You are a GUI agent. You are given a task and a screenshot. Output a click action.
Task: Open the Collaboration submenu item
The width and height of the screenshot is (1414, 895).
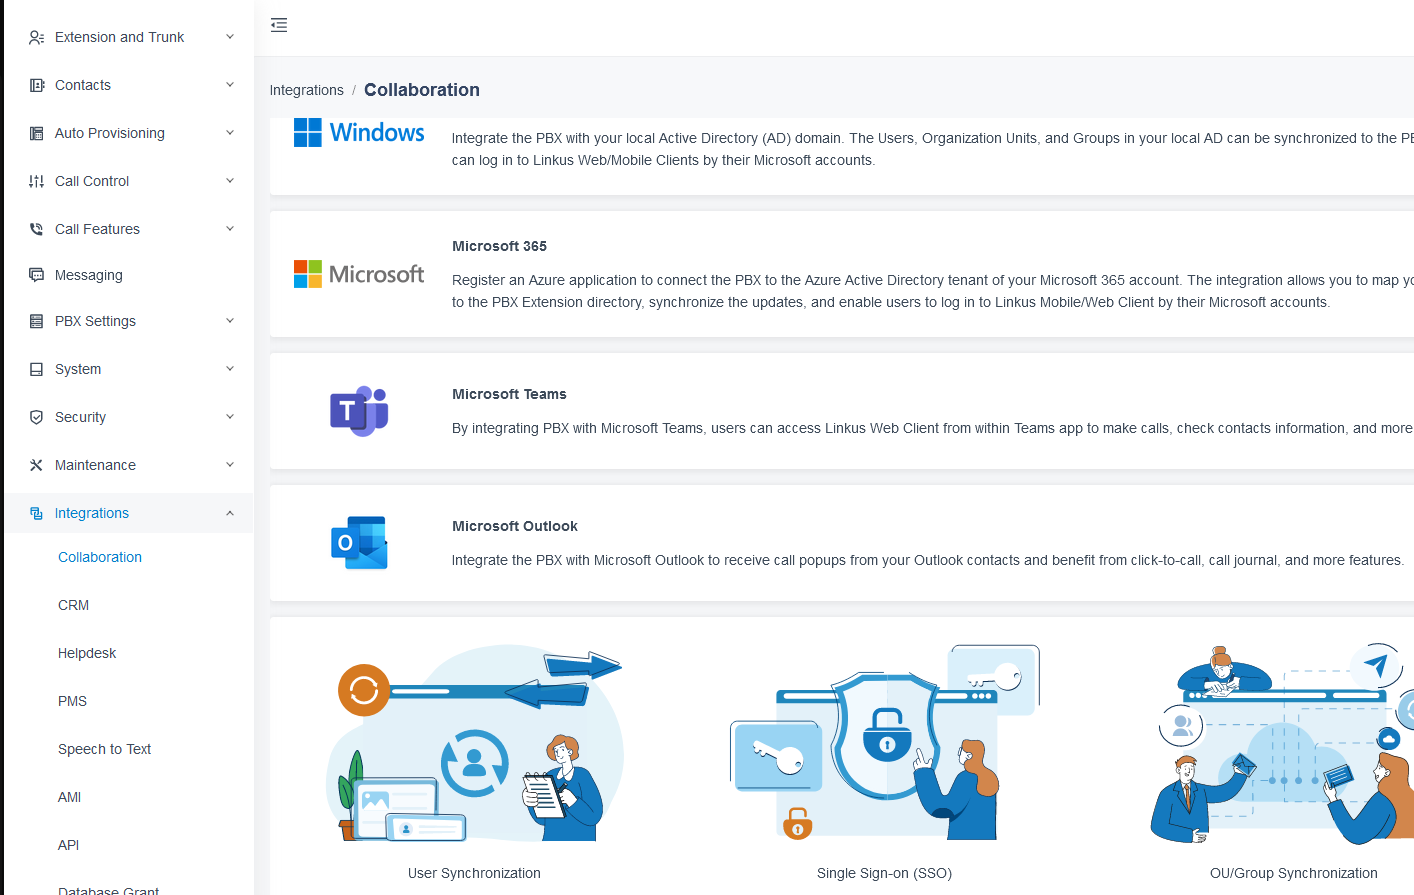coord(100,557)
